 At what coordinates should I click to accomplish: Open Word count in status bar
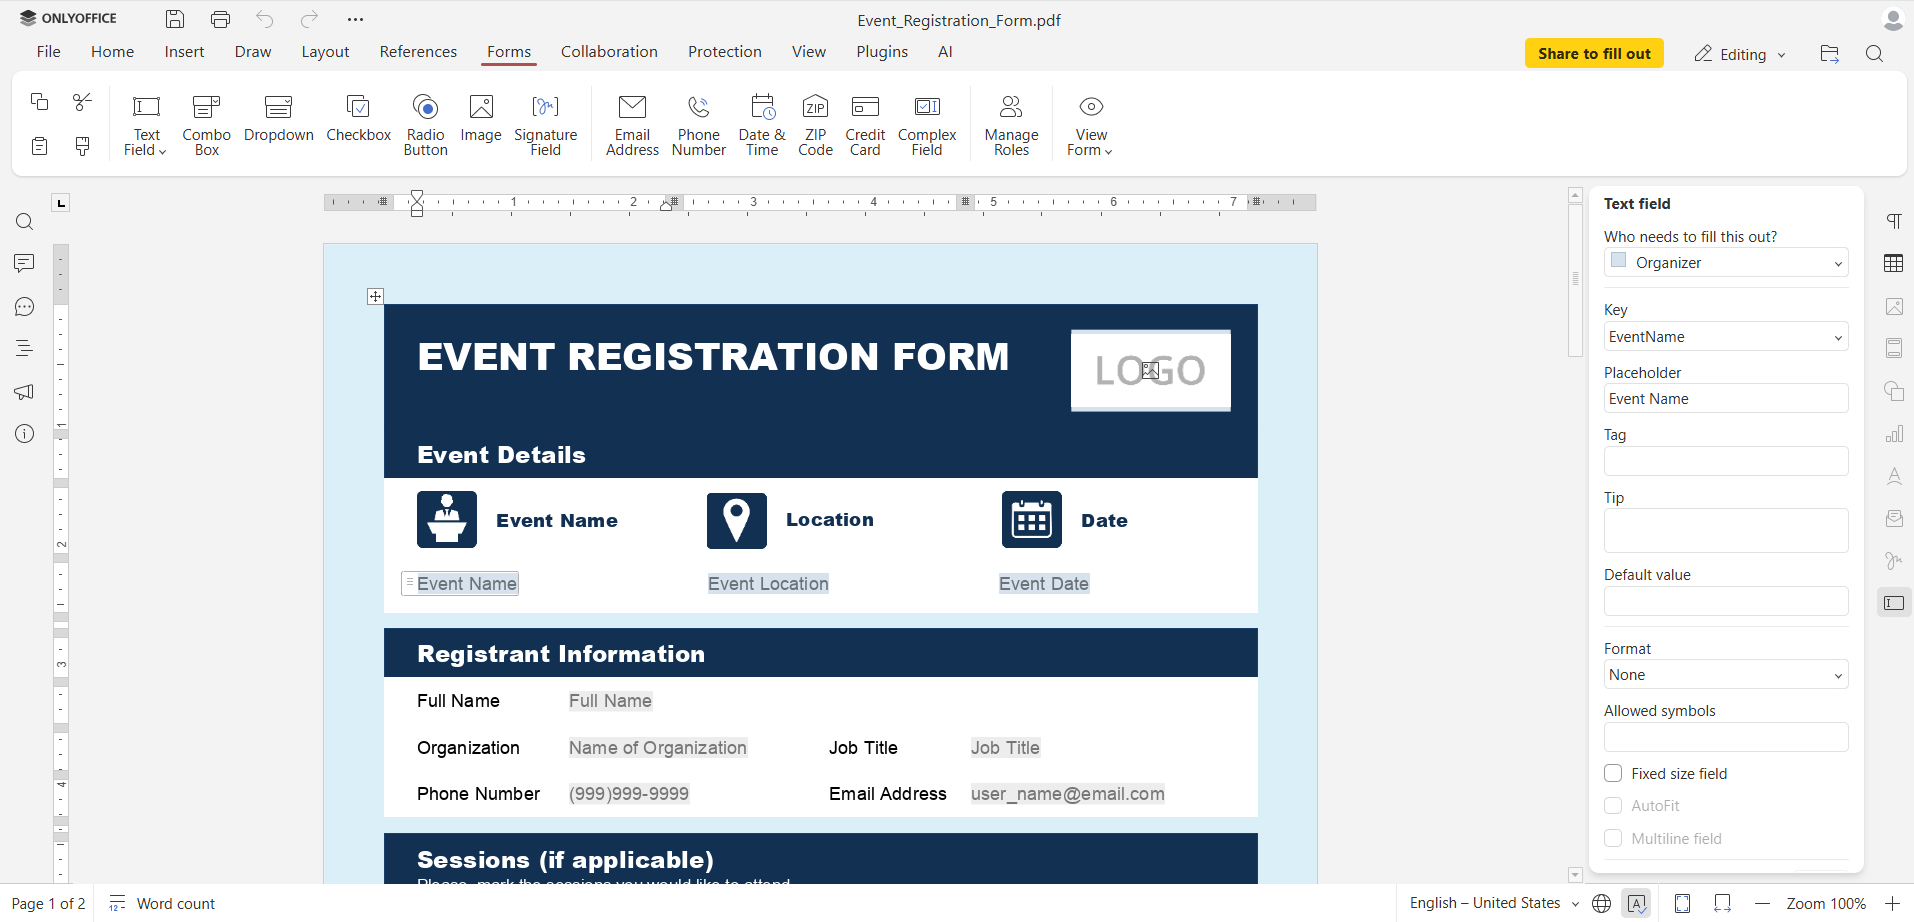pos(162,904)
